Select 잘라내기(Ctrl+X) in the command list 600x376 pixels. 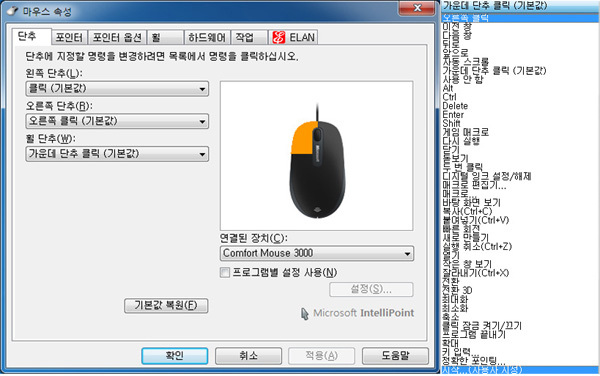click(x=476, y=273)
